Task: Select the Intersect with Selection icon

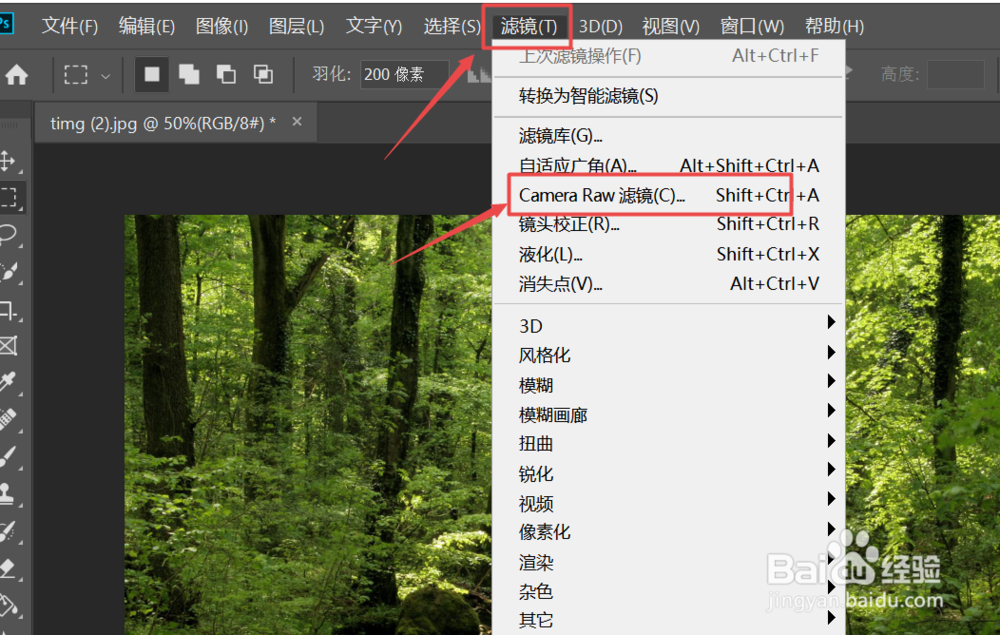Action: [263, 75]
